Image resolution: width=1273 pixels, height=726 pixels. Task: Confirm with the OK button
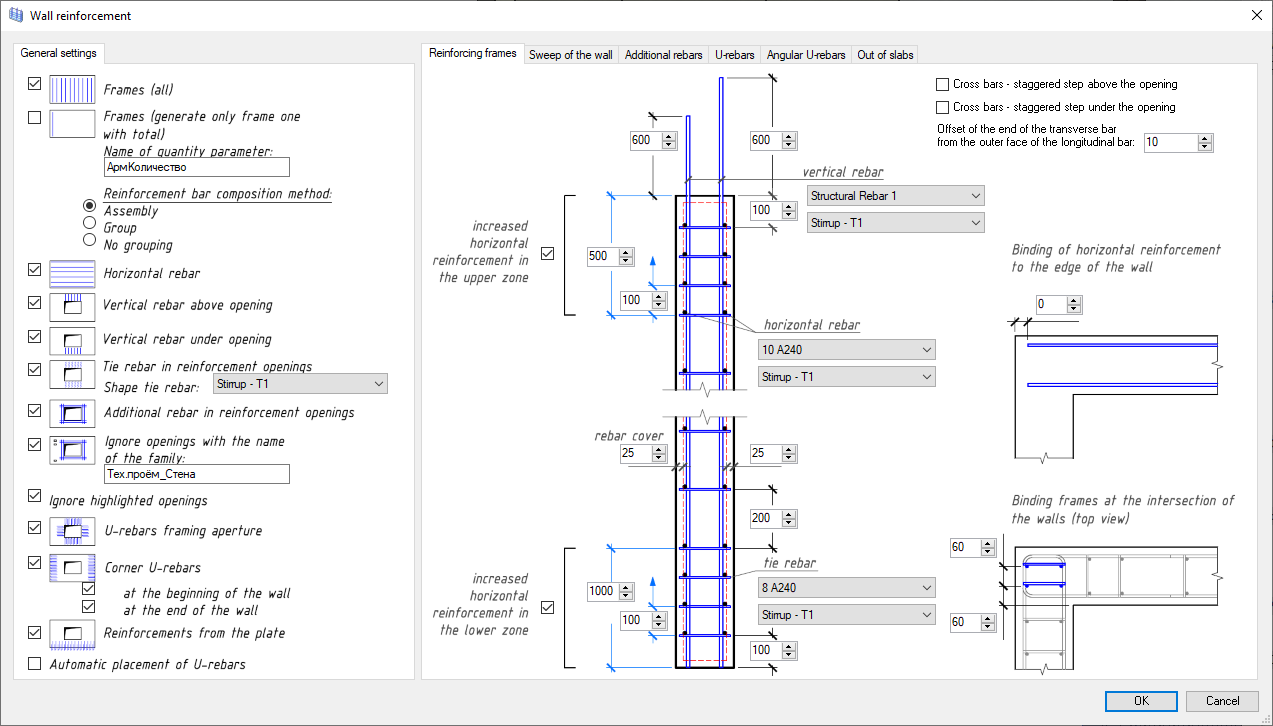pos(1141,701)
